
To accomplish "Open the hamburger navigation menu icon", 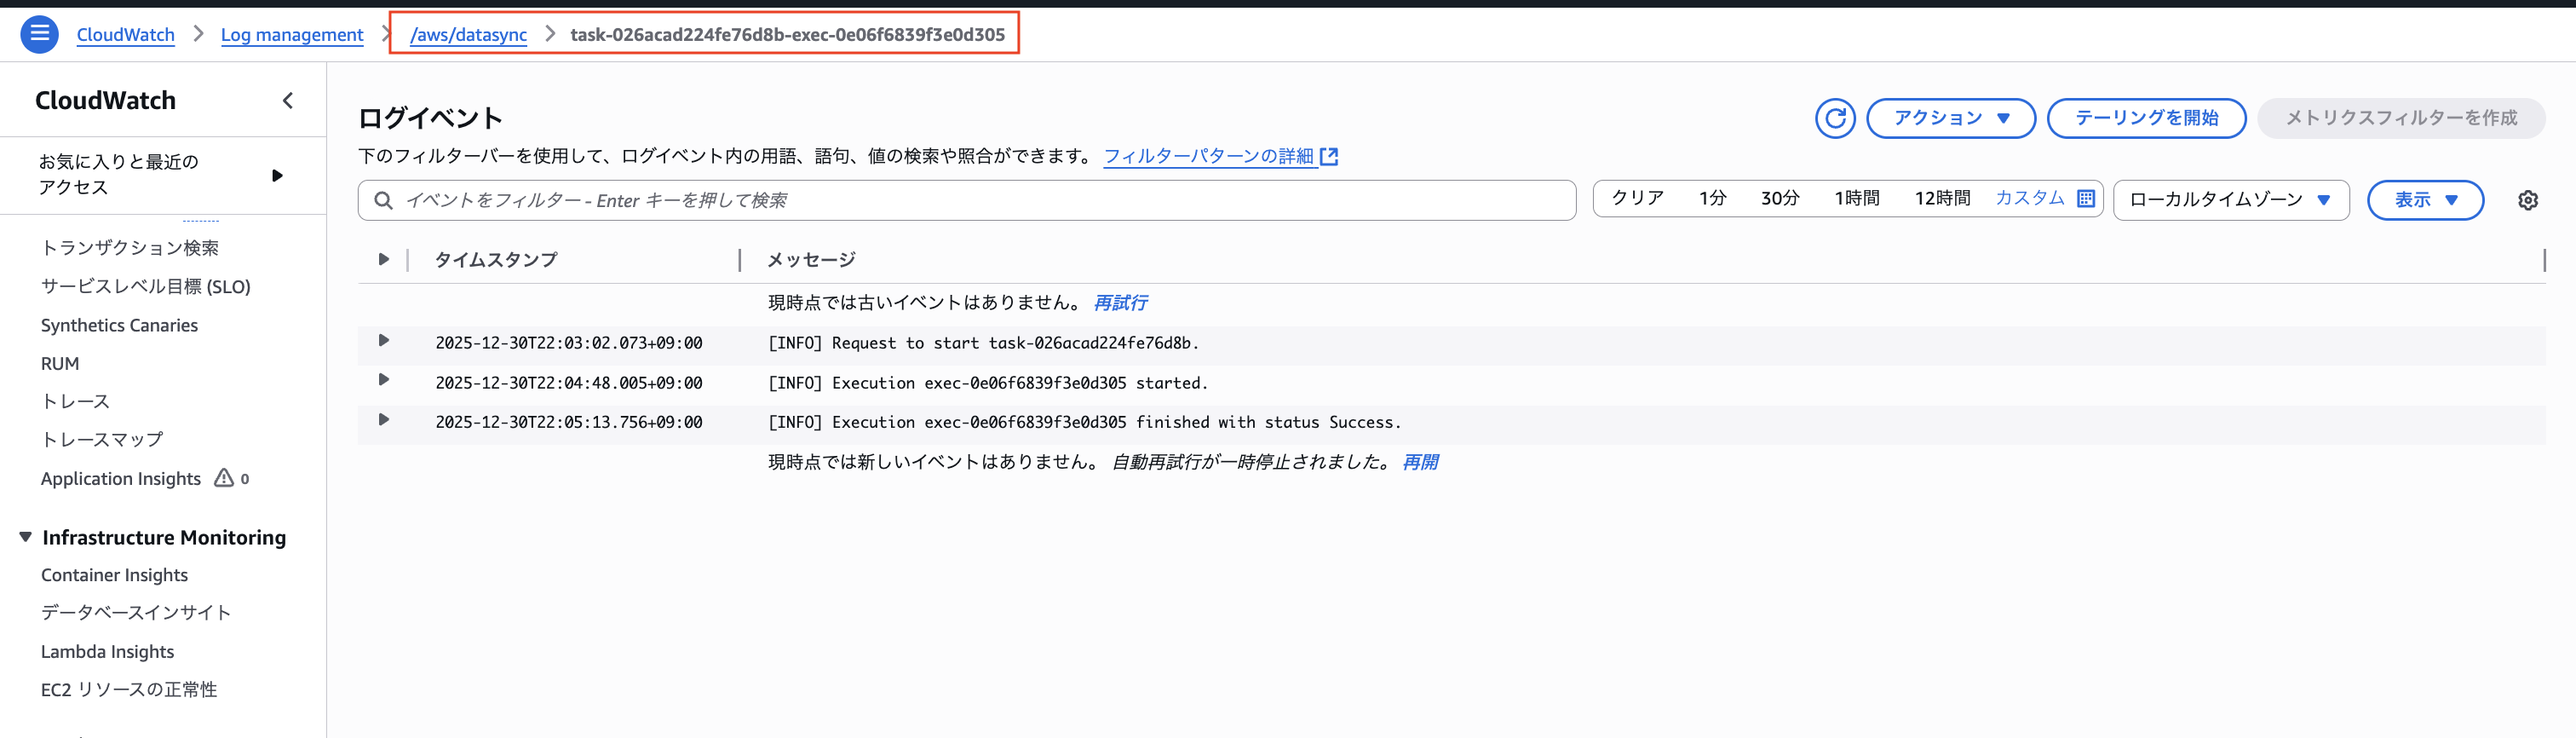I will click(39, 34).
